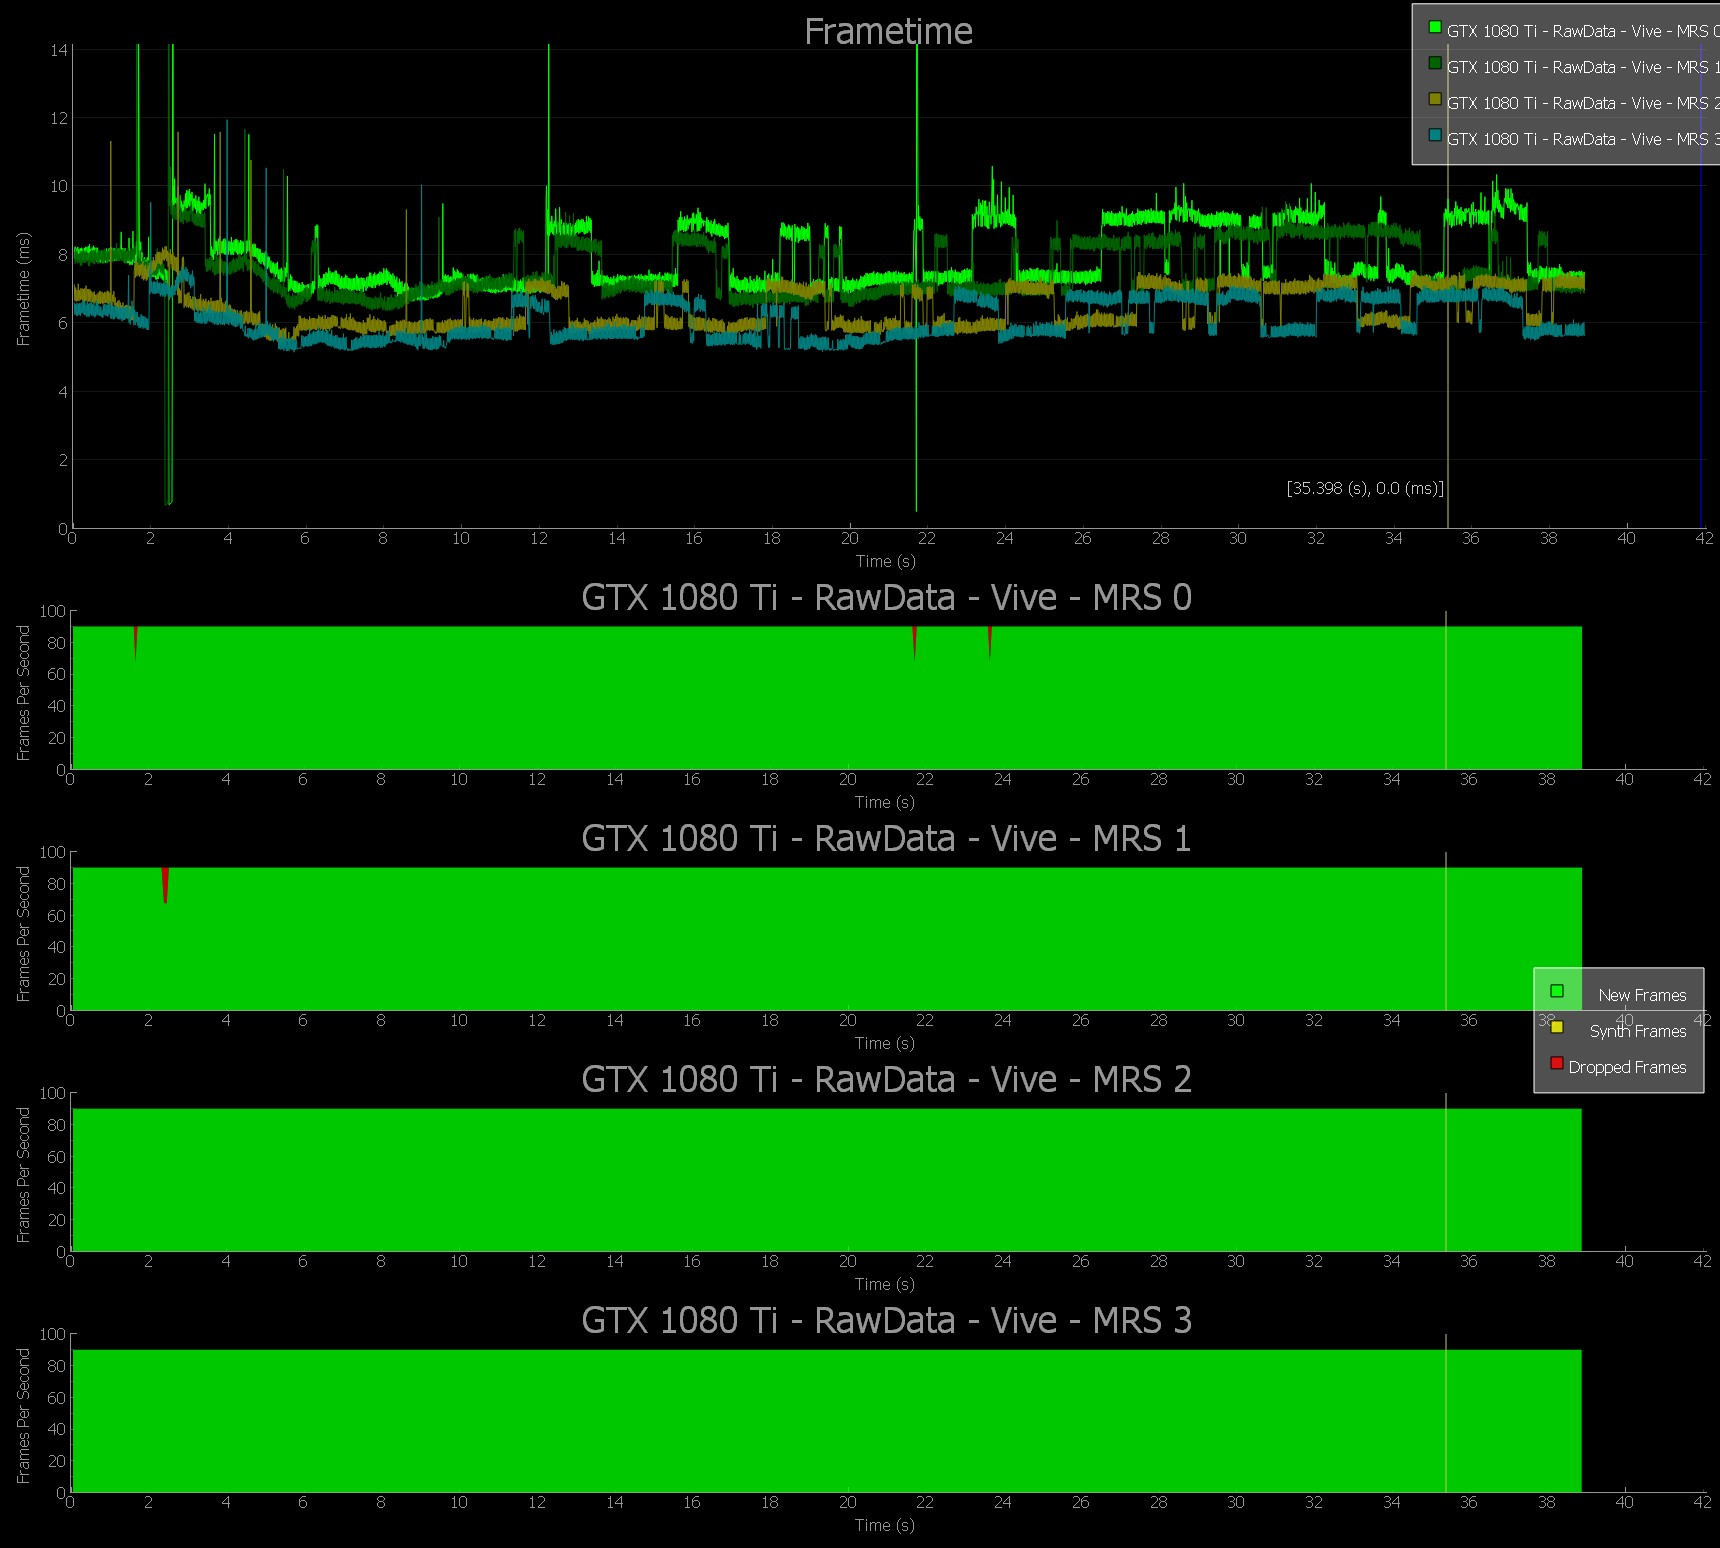The height and width of the screenshot is (1548, 1720).
Task: Click the olive MRS 2 legend swatch
Action: [x=1435, y=100]
